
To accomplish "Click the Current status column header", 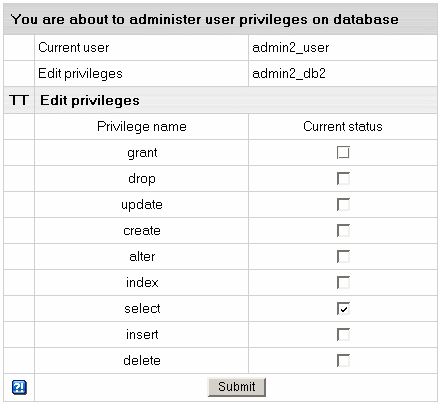I will click(343, 127).
